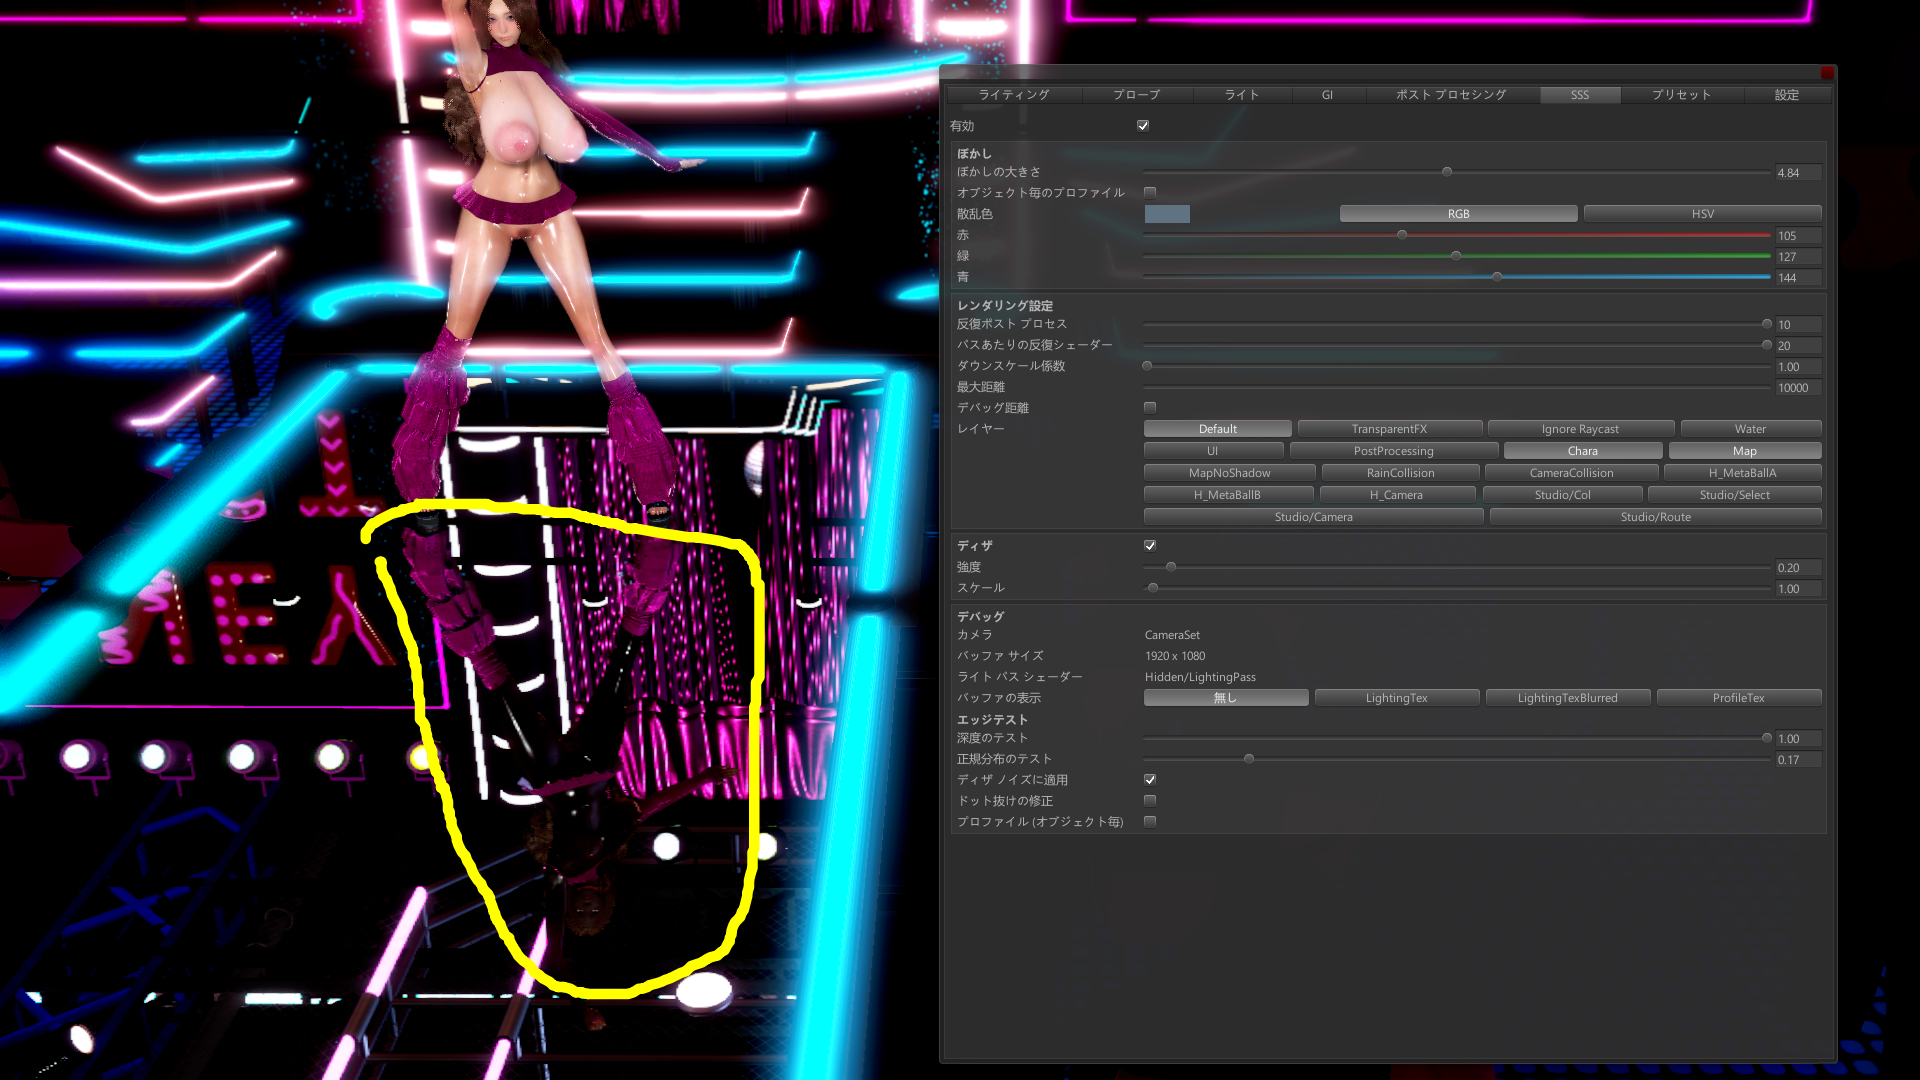Enable オブジェクト毎のプロファイル checkbox
The image size is (1920, 1080).
[x=1150, y=193]
